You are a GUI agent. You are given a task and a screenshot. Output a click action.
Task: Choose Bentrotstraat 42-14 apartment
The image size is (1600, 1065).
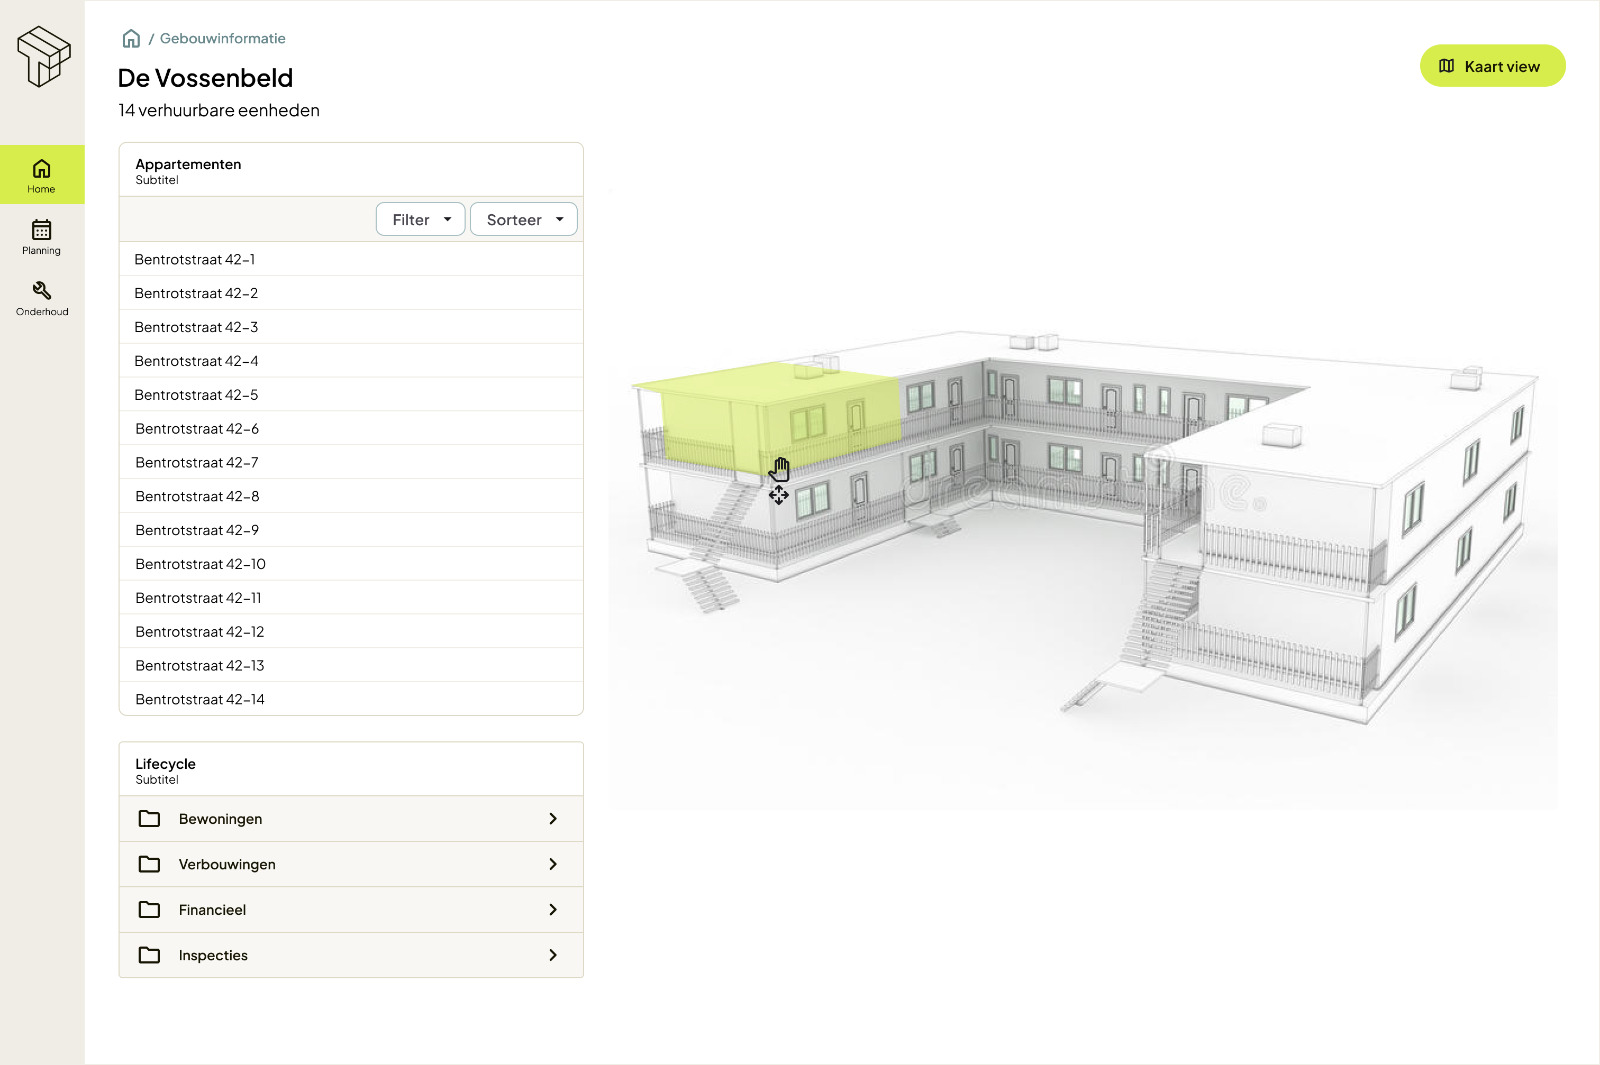tap(200, 700)
